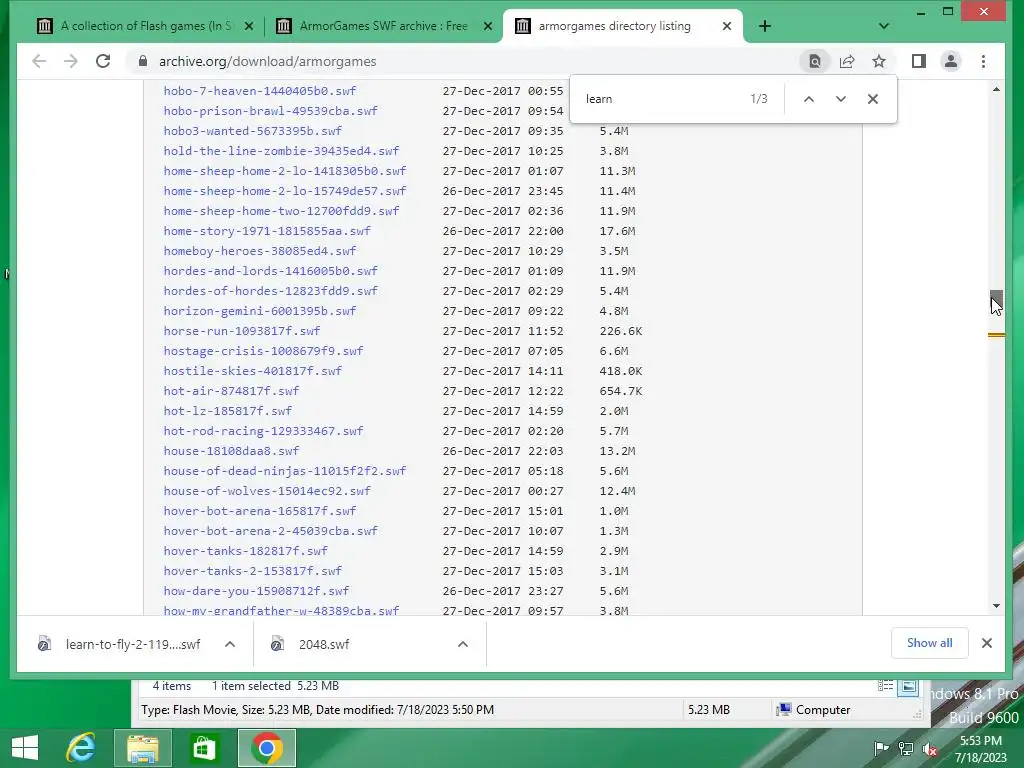Viewport: 1024px width, 768px height.
Task: Go forward to next page
Action: tap(71, 61)
